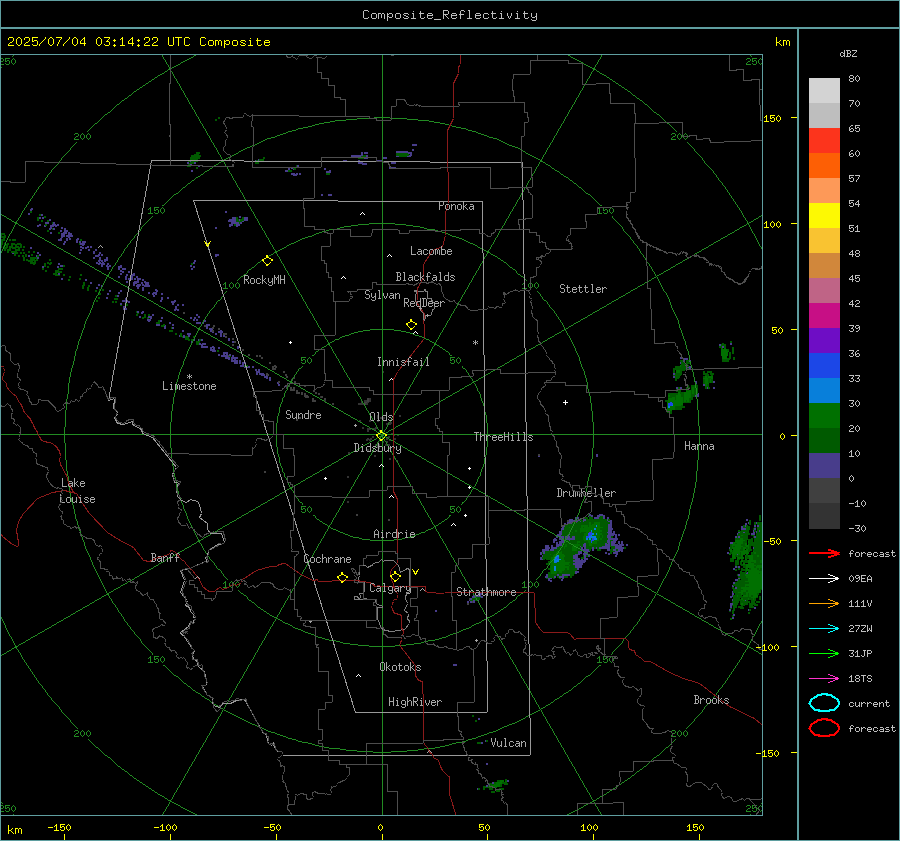This screenshot has width=900, height=841.
Task: Click the orange 111V arrow icon
Action: pos(824,603)
